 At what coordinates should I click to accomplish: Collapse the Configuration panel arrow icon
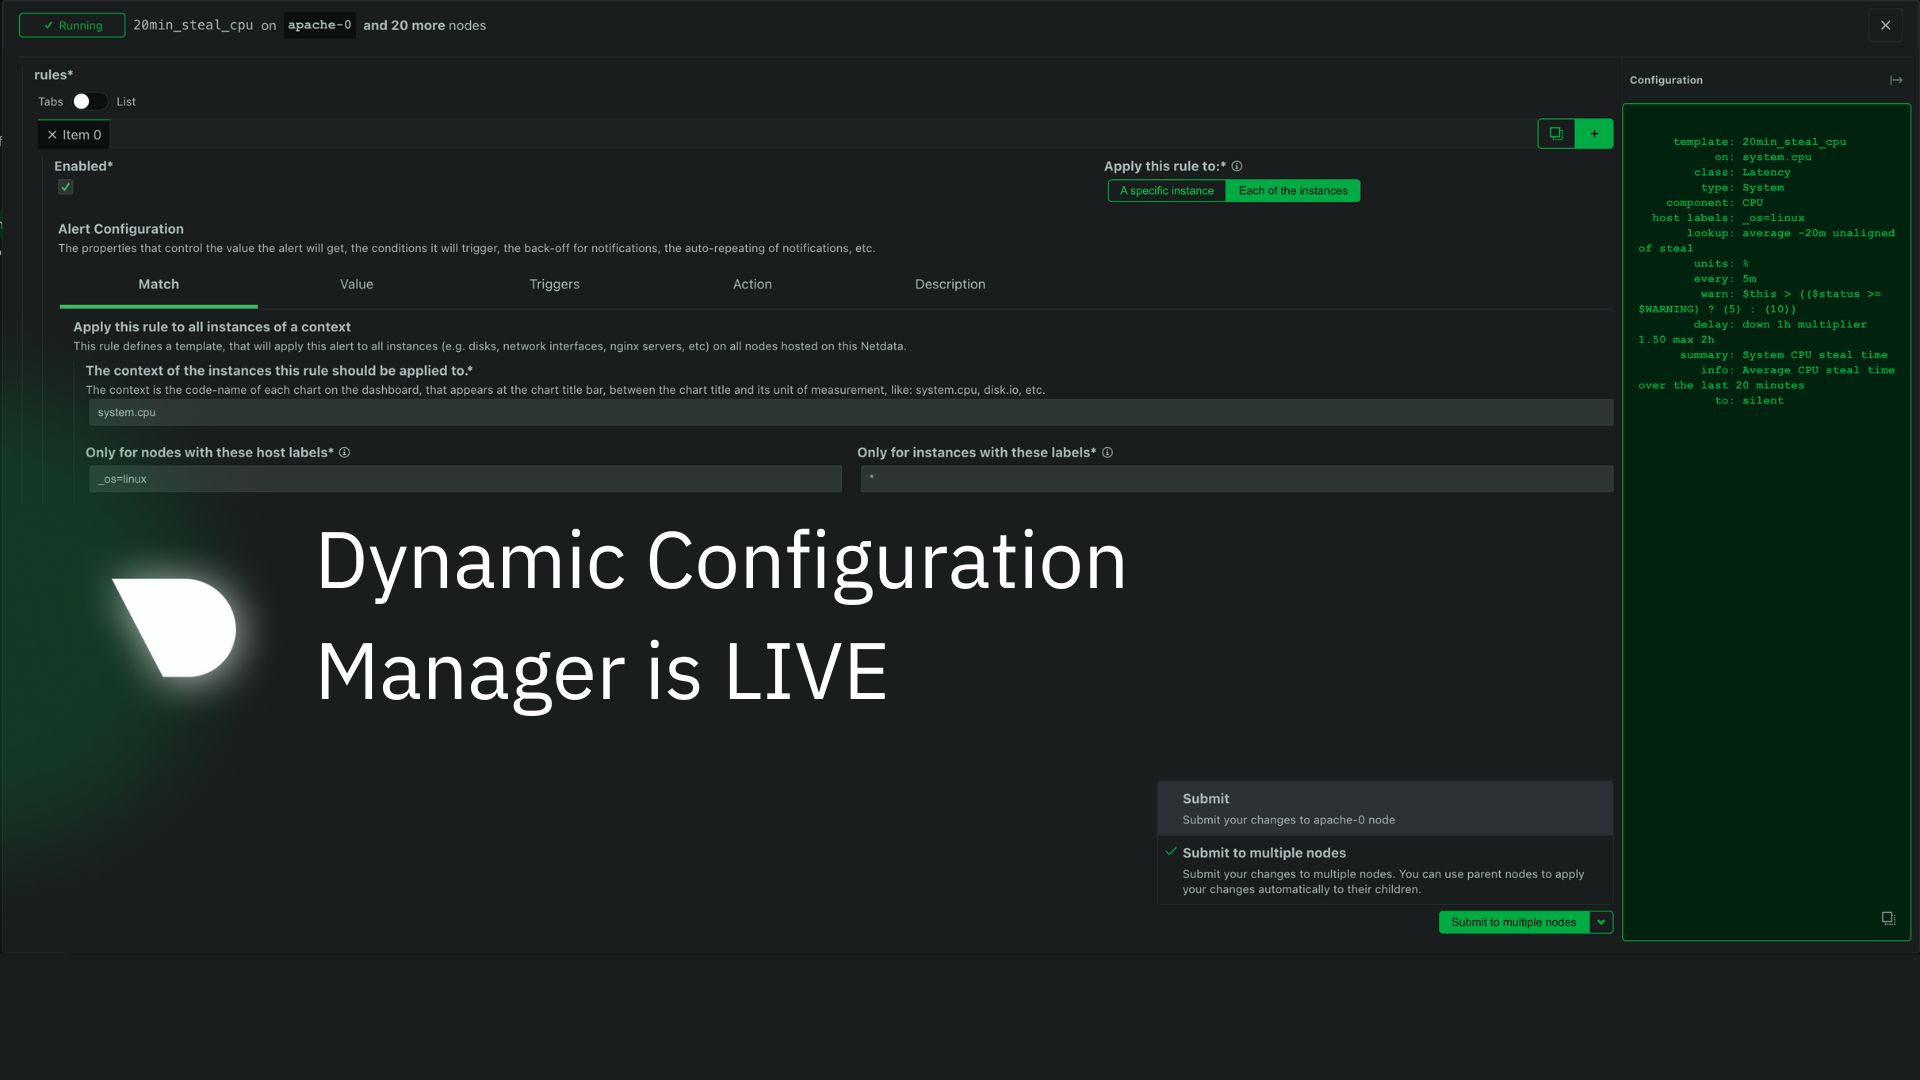pyautogui.click(x=1895, y=80)
